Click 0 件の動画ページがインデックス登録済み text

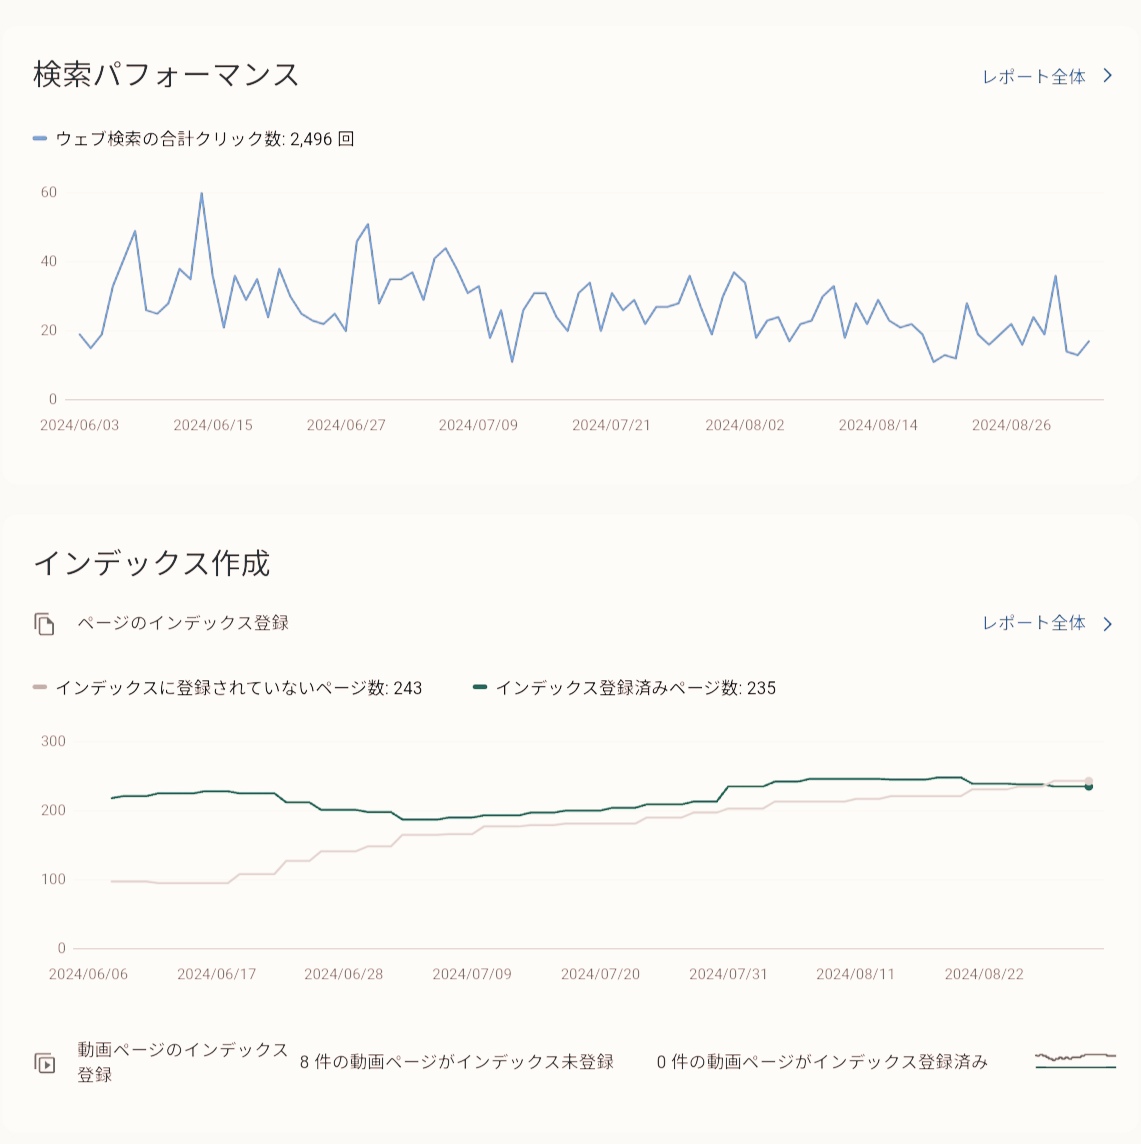coord(822,1062)
